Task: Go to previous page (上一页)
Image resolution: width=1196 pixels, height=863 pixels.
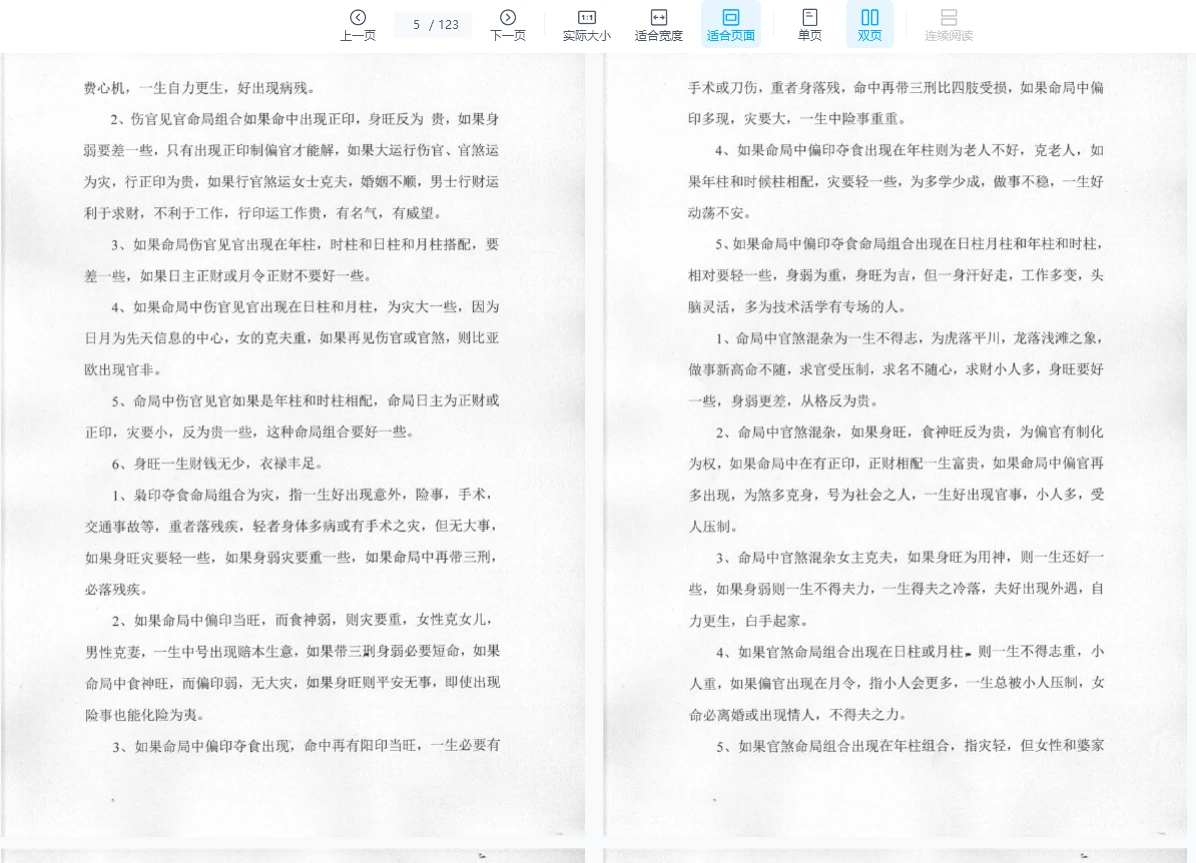Action: (358, 25)
